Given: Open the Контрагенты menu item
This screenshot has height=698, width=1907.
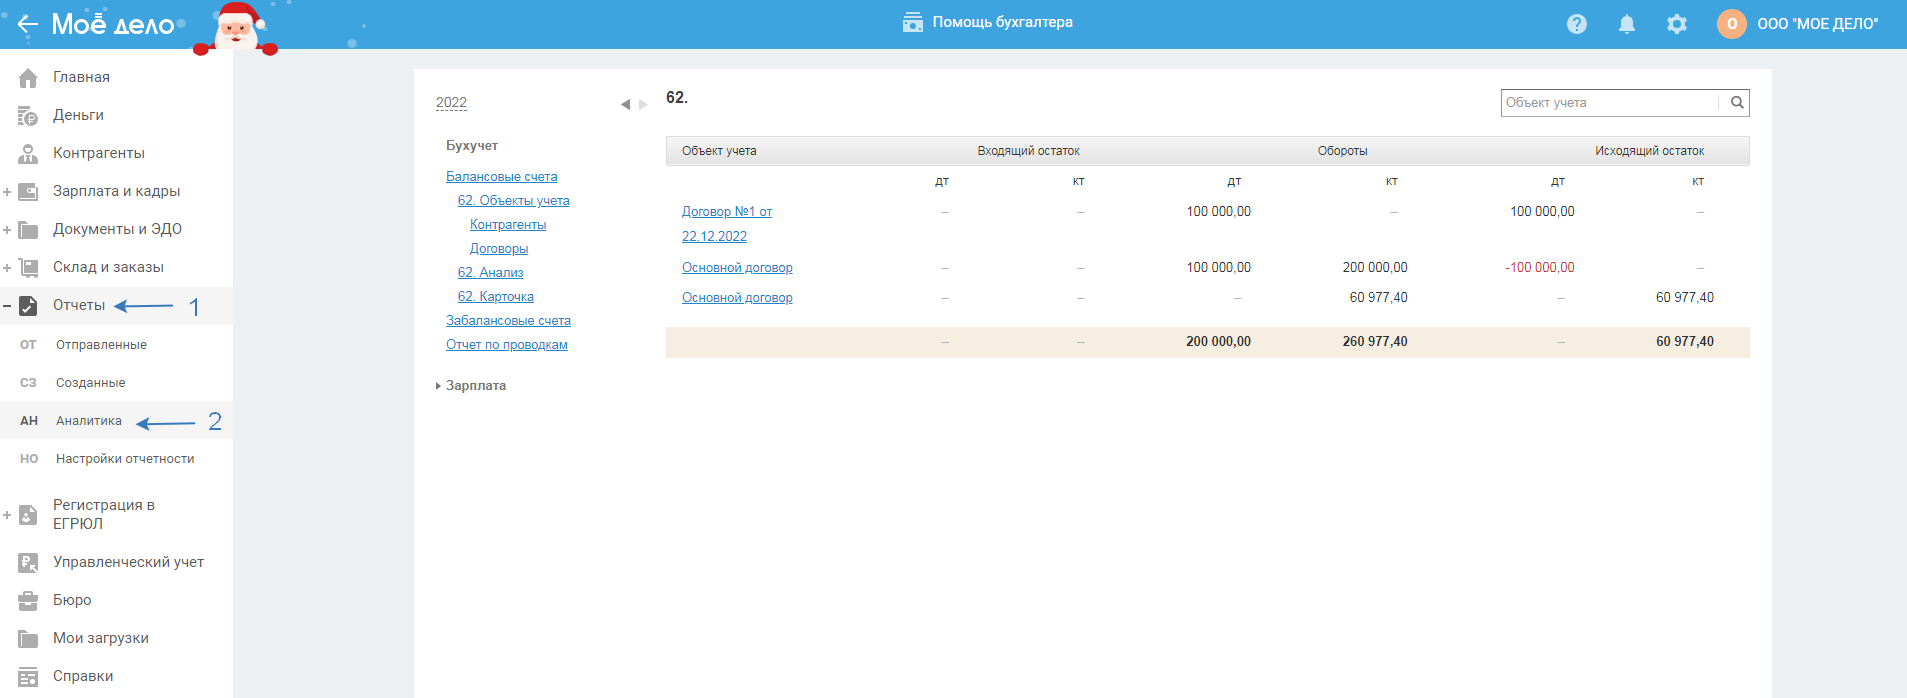Looking at the screenshot, I should point(99,153).
